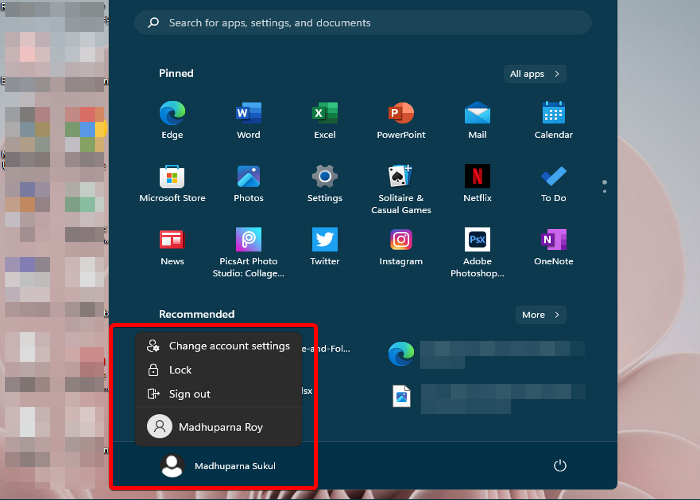The image size is (700, 500).
Task: Expand the All apps list
Action: pyautogui.click(x=535, y=74)
